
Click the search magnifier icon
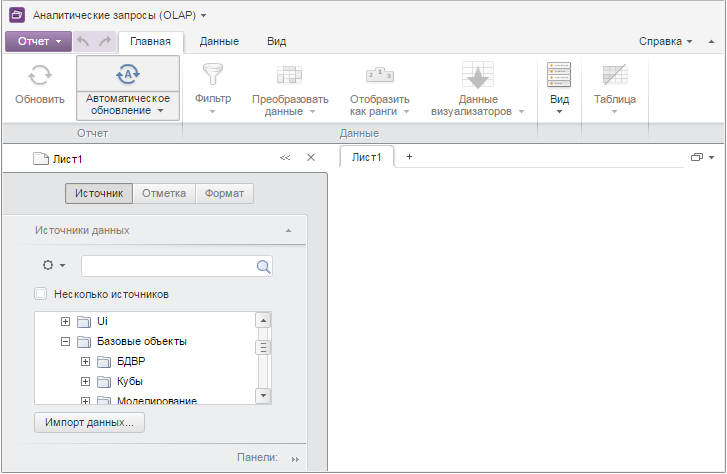click(x=263, y=266)
